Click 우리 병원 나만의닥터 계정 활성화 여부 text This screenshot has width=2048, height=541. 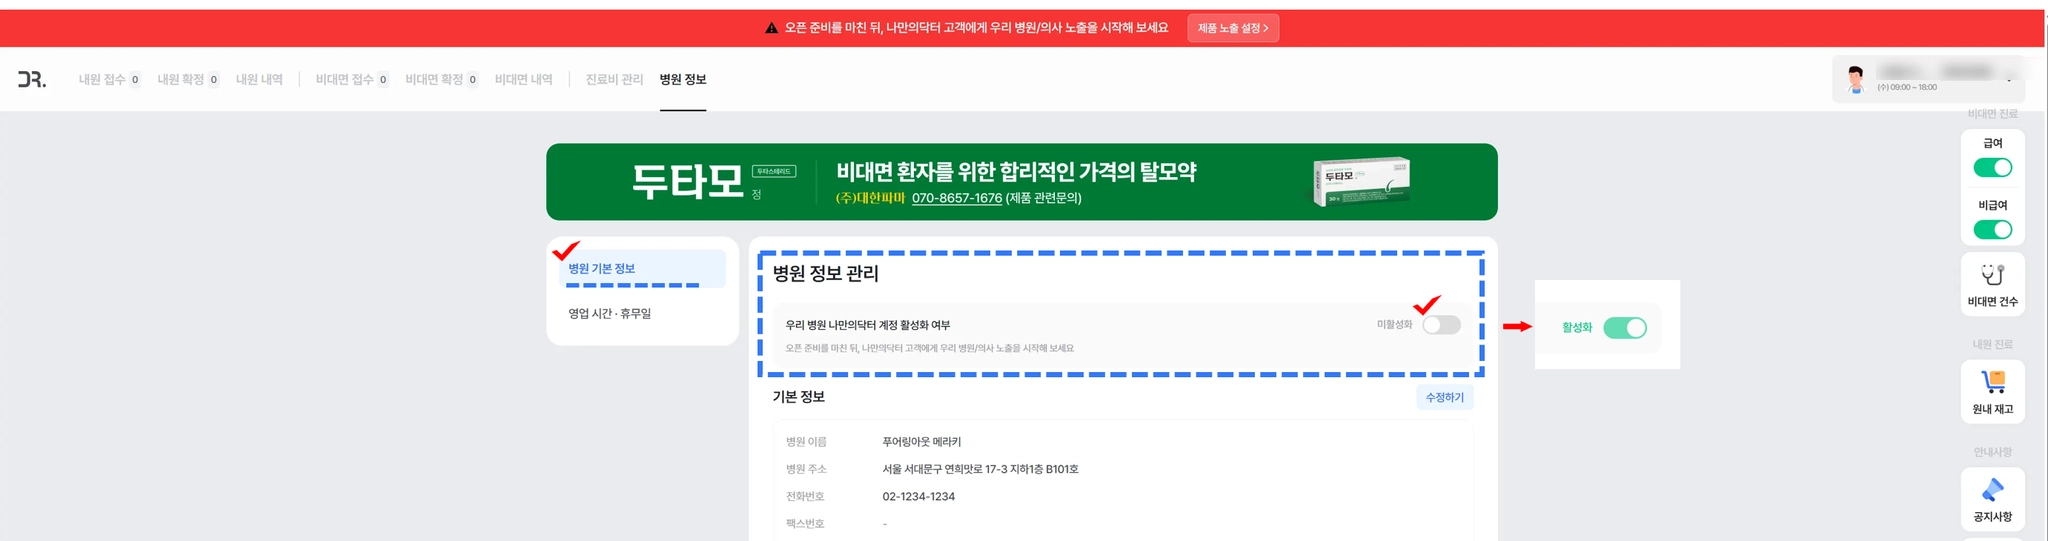[868, 325]
